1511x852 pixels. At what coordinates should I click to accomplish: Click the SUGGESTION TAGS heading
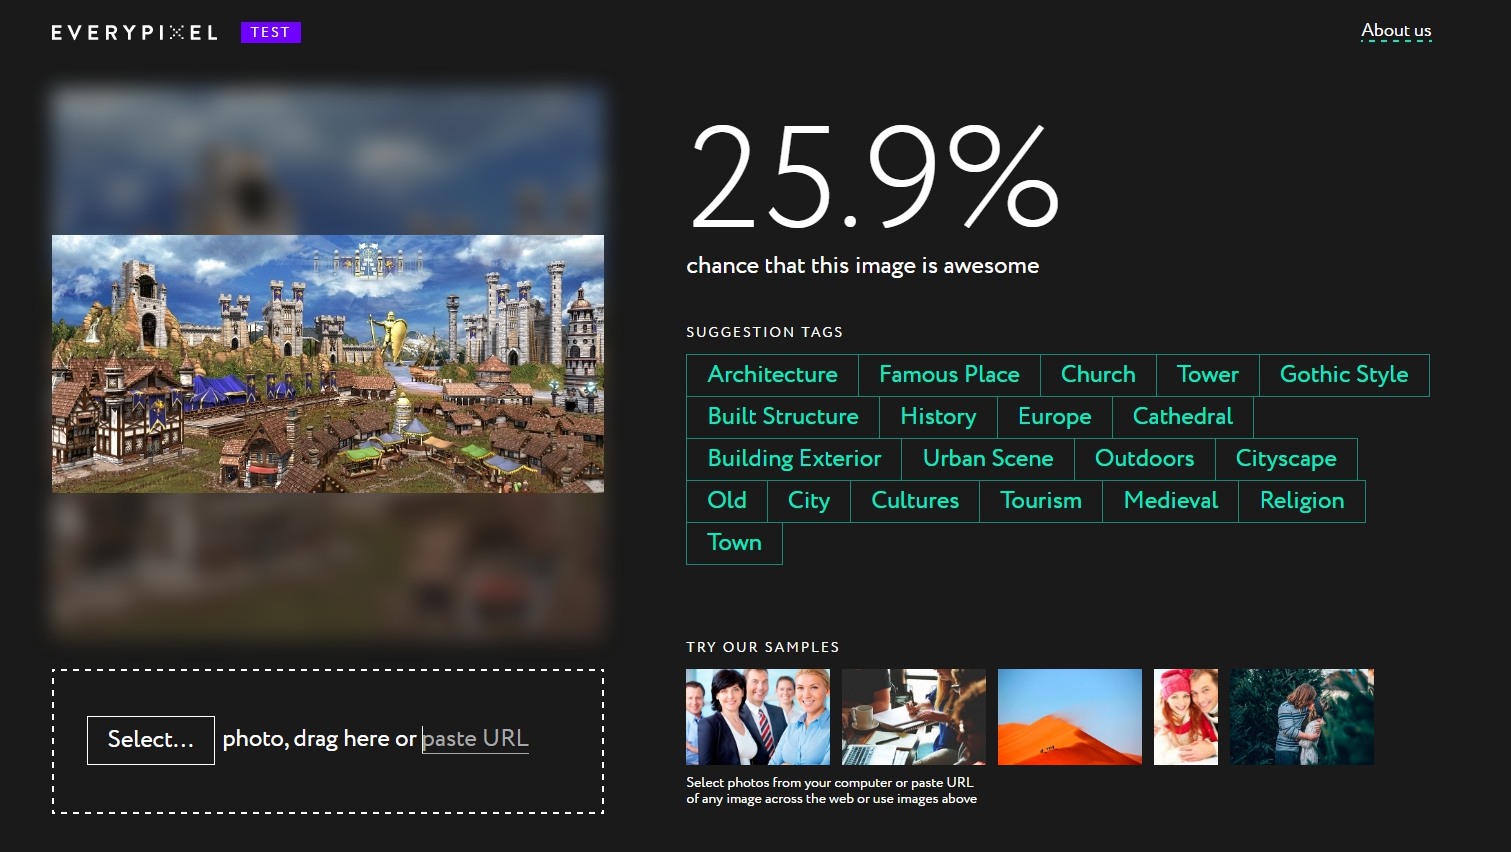coord(764,332)
